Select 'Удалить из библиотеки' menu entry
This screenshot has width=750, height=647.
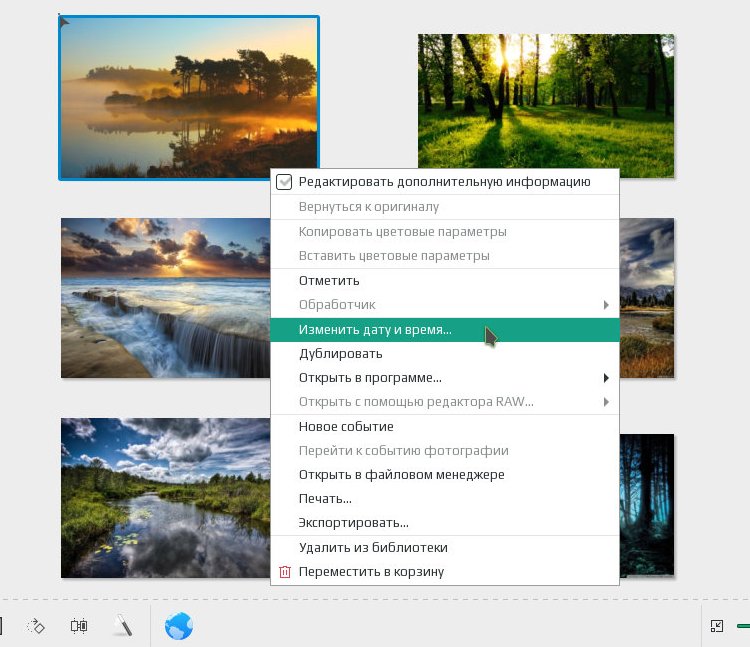coord(445,548)
